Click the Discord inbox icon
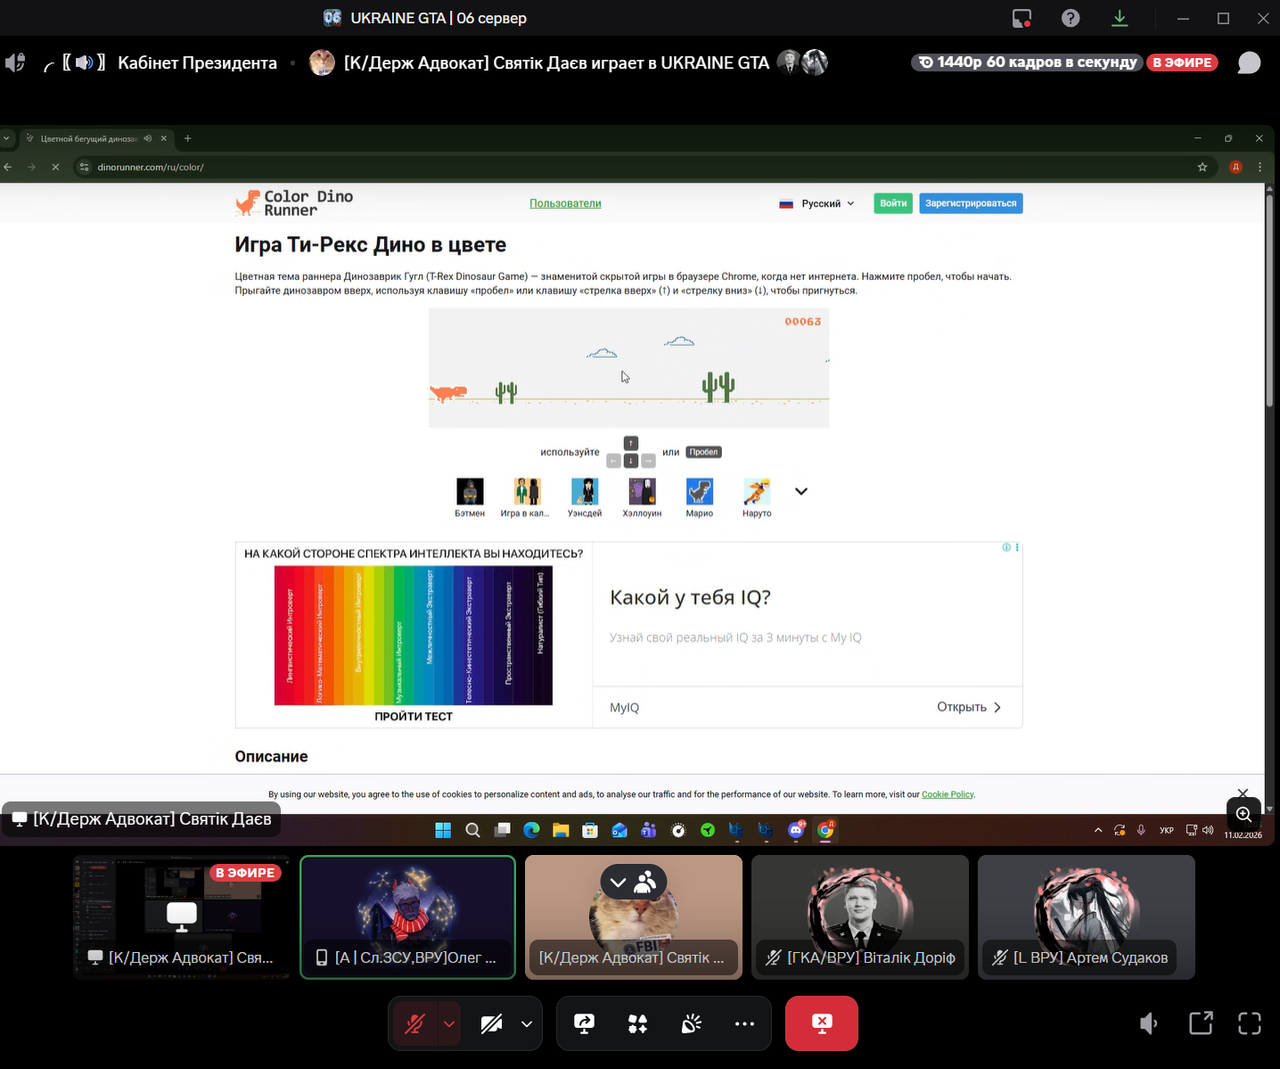1280x1069 pixels. [x=1021, y=18]
